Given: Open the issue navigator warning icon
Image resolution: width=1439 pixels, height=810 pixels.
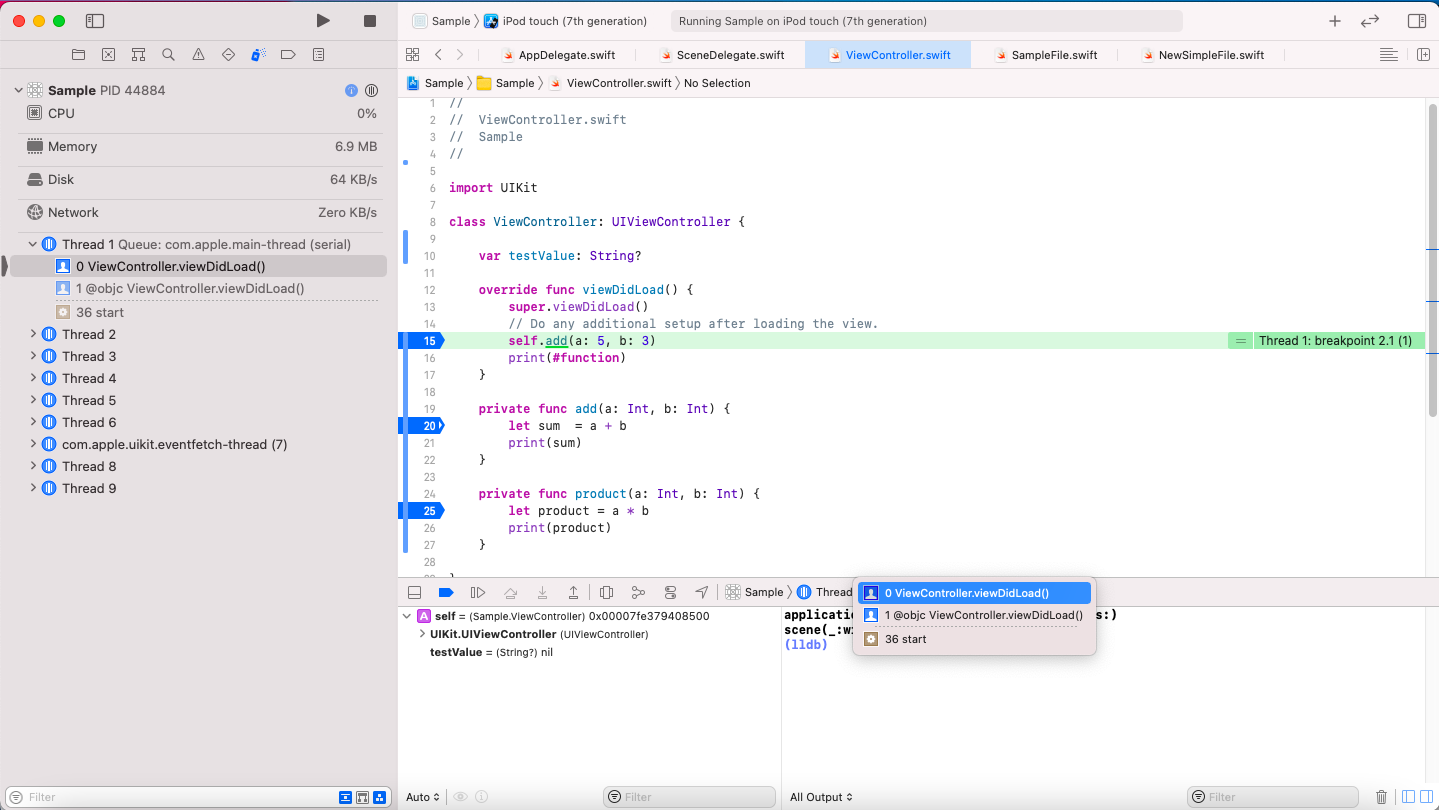Looking at the screenshot, I should pos(198,55).
